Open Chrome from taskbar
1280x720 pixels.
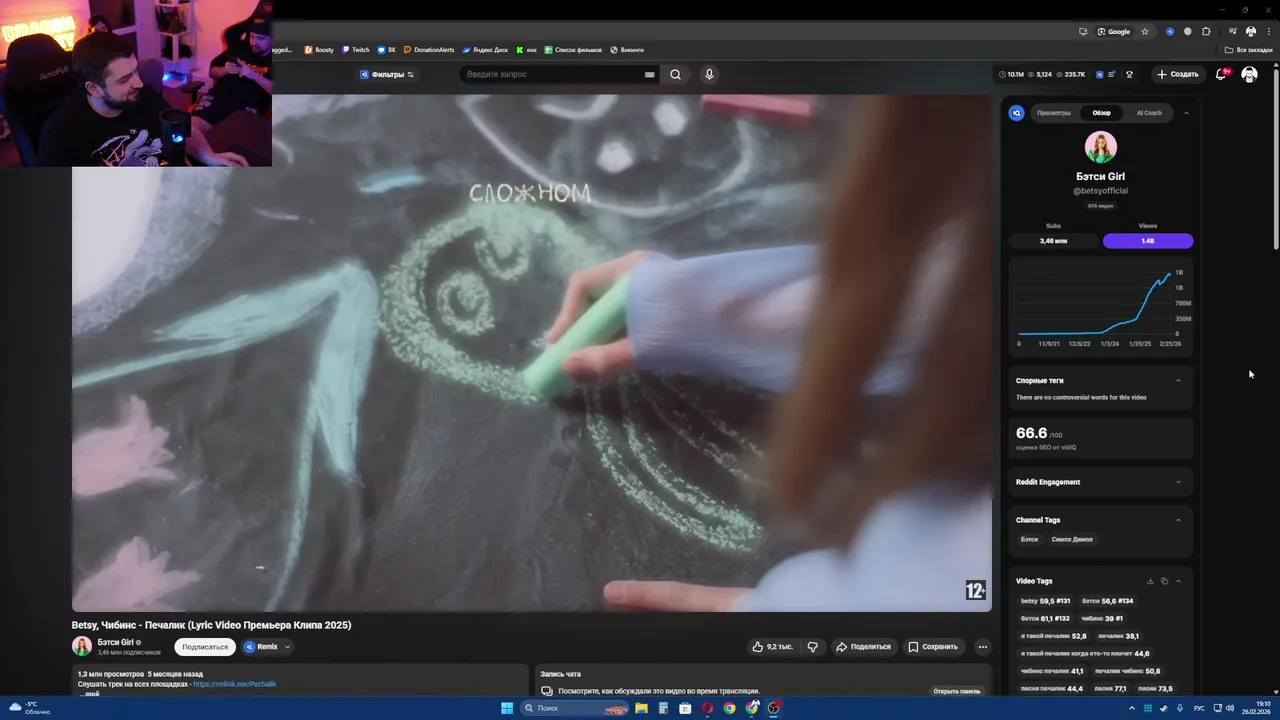(x=729, y=708)
